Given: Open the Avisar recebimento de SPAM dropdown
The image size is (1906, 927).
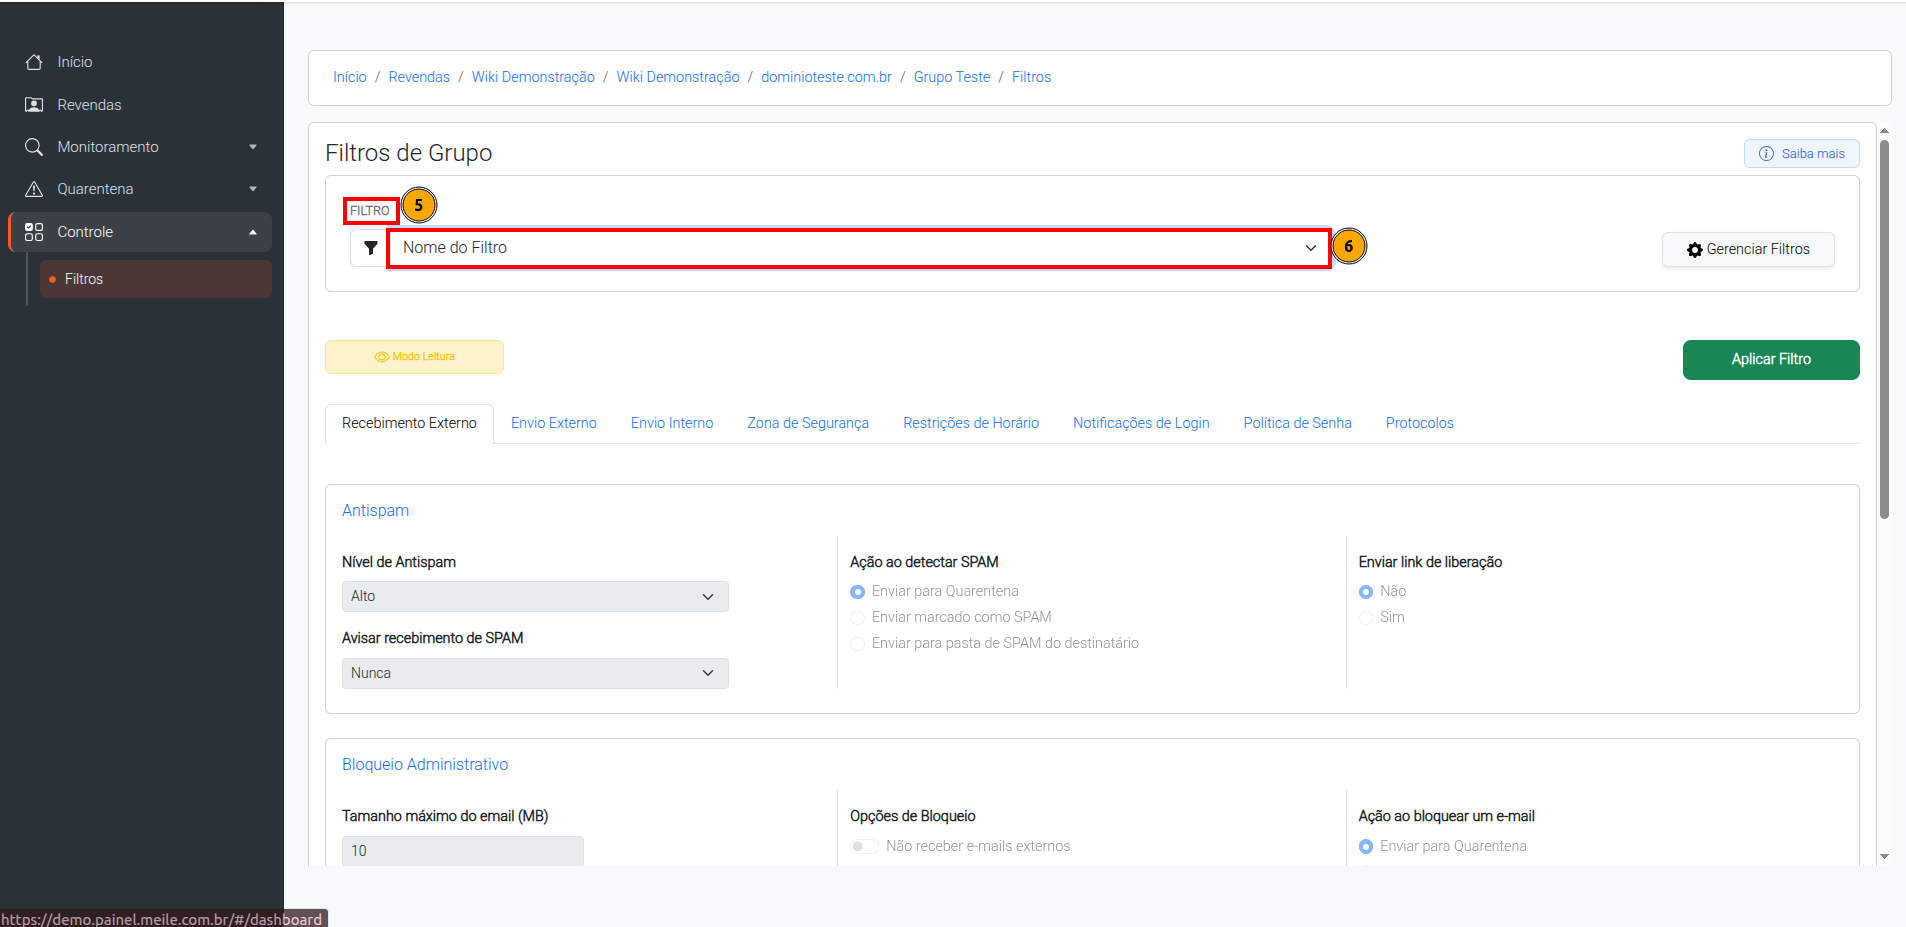Looking at the screenshot, I should point(535,673).
